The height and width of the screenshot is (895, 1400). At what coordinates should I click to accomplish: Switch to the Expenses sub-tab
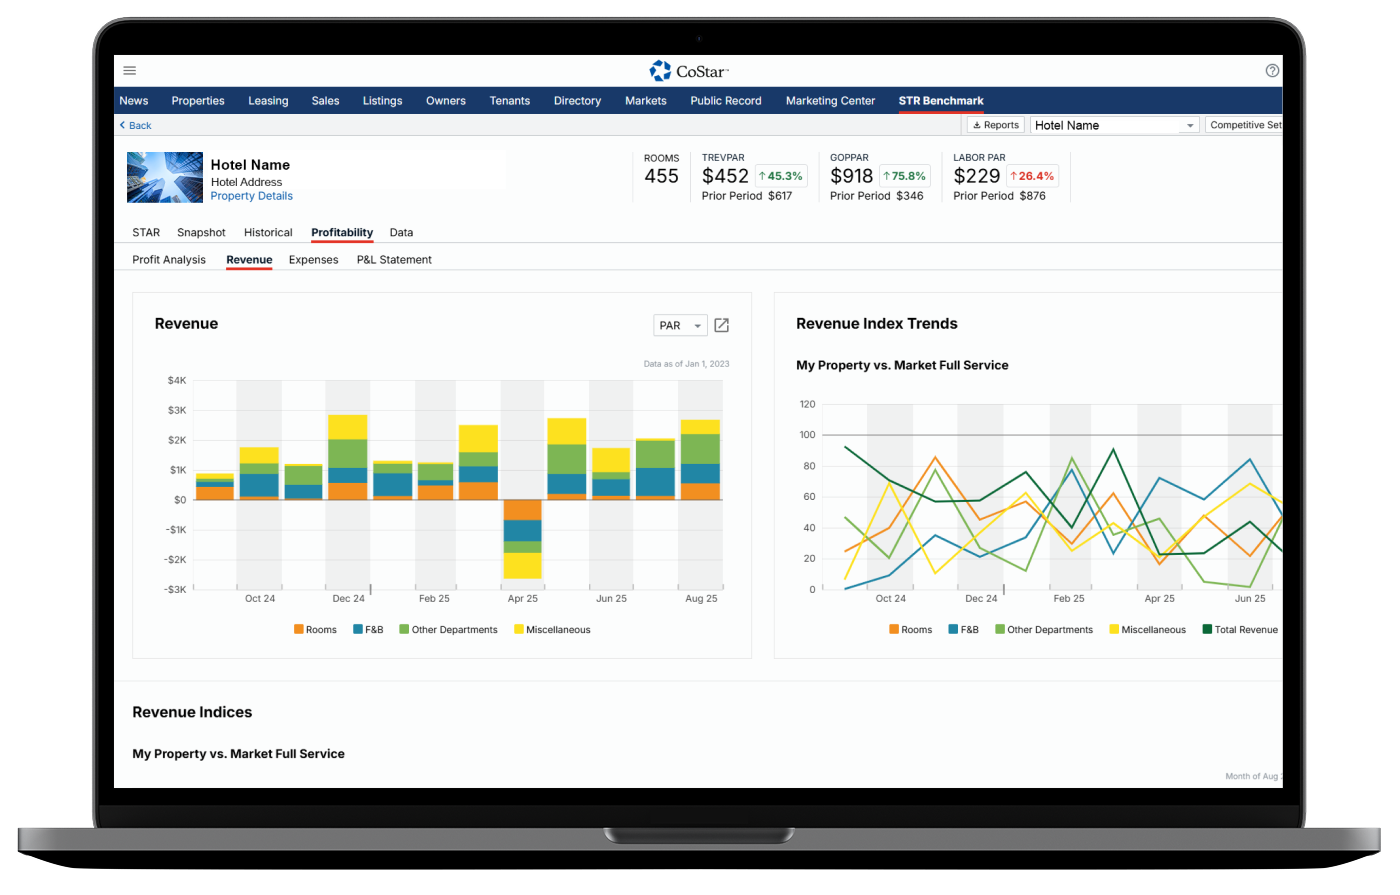[313, 260]
